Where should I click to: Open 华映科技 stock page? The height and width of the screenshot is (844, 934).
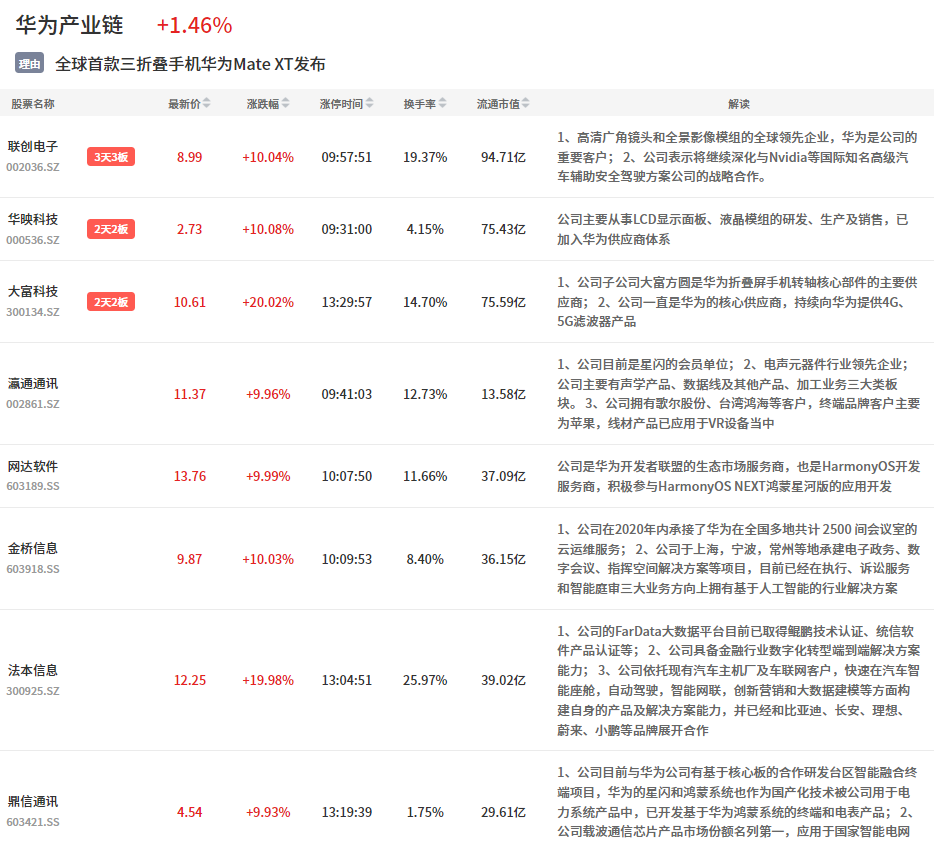point(33,219)
